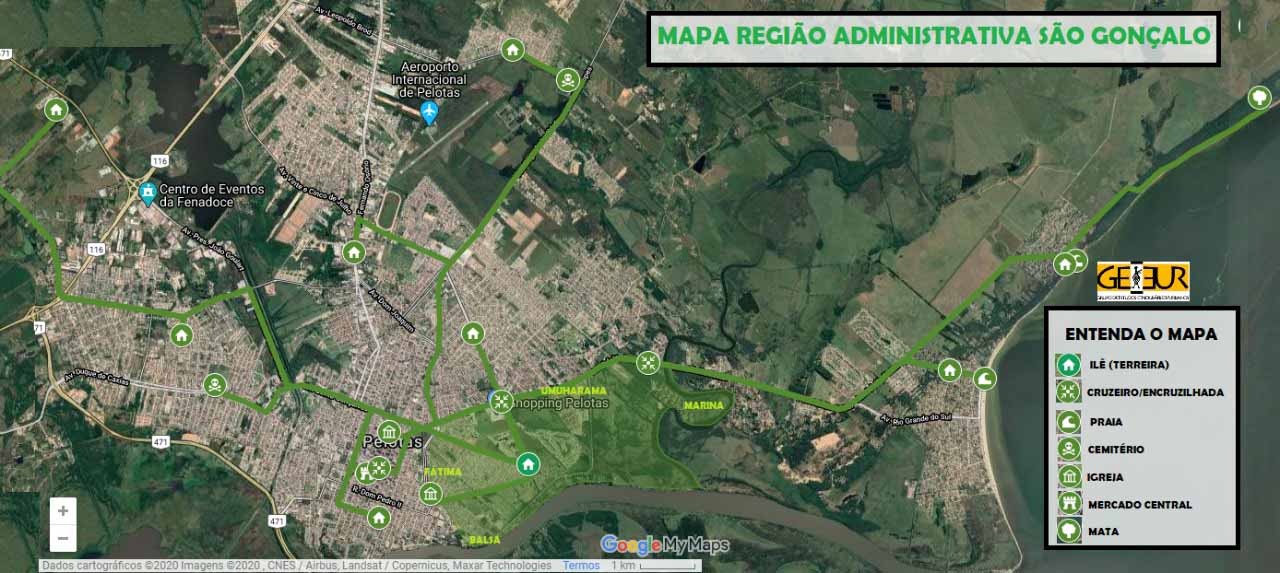Click the Google My Maps logo
1280x573 pixels.
664,545
